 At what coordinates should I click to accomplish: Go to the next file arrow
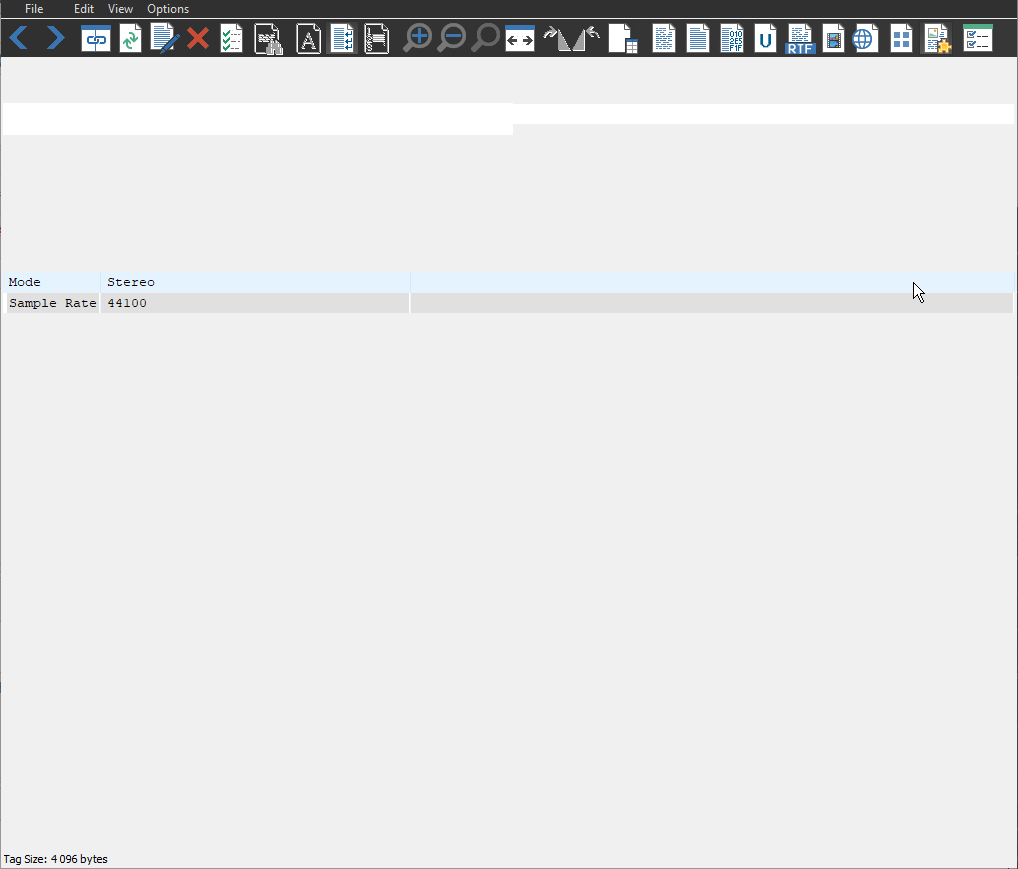[55, 38]
